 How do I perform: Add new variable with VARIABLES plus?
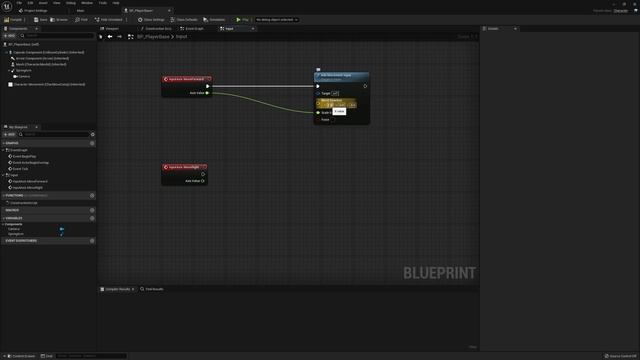[92, 218]
